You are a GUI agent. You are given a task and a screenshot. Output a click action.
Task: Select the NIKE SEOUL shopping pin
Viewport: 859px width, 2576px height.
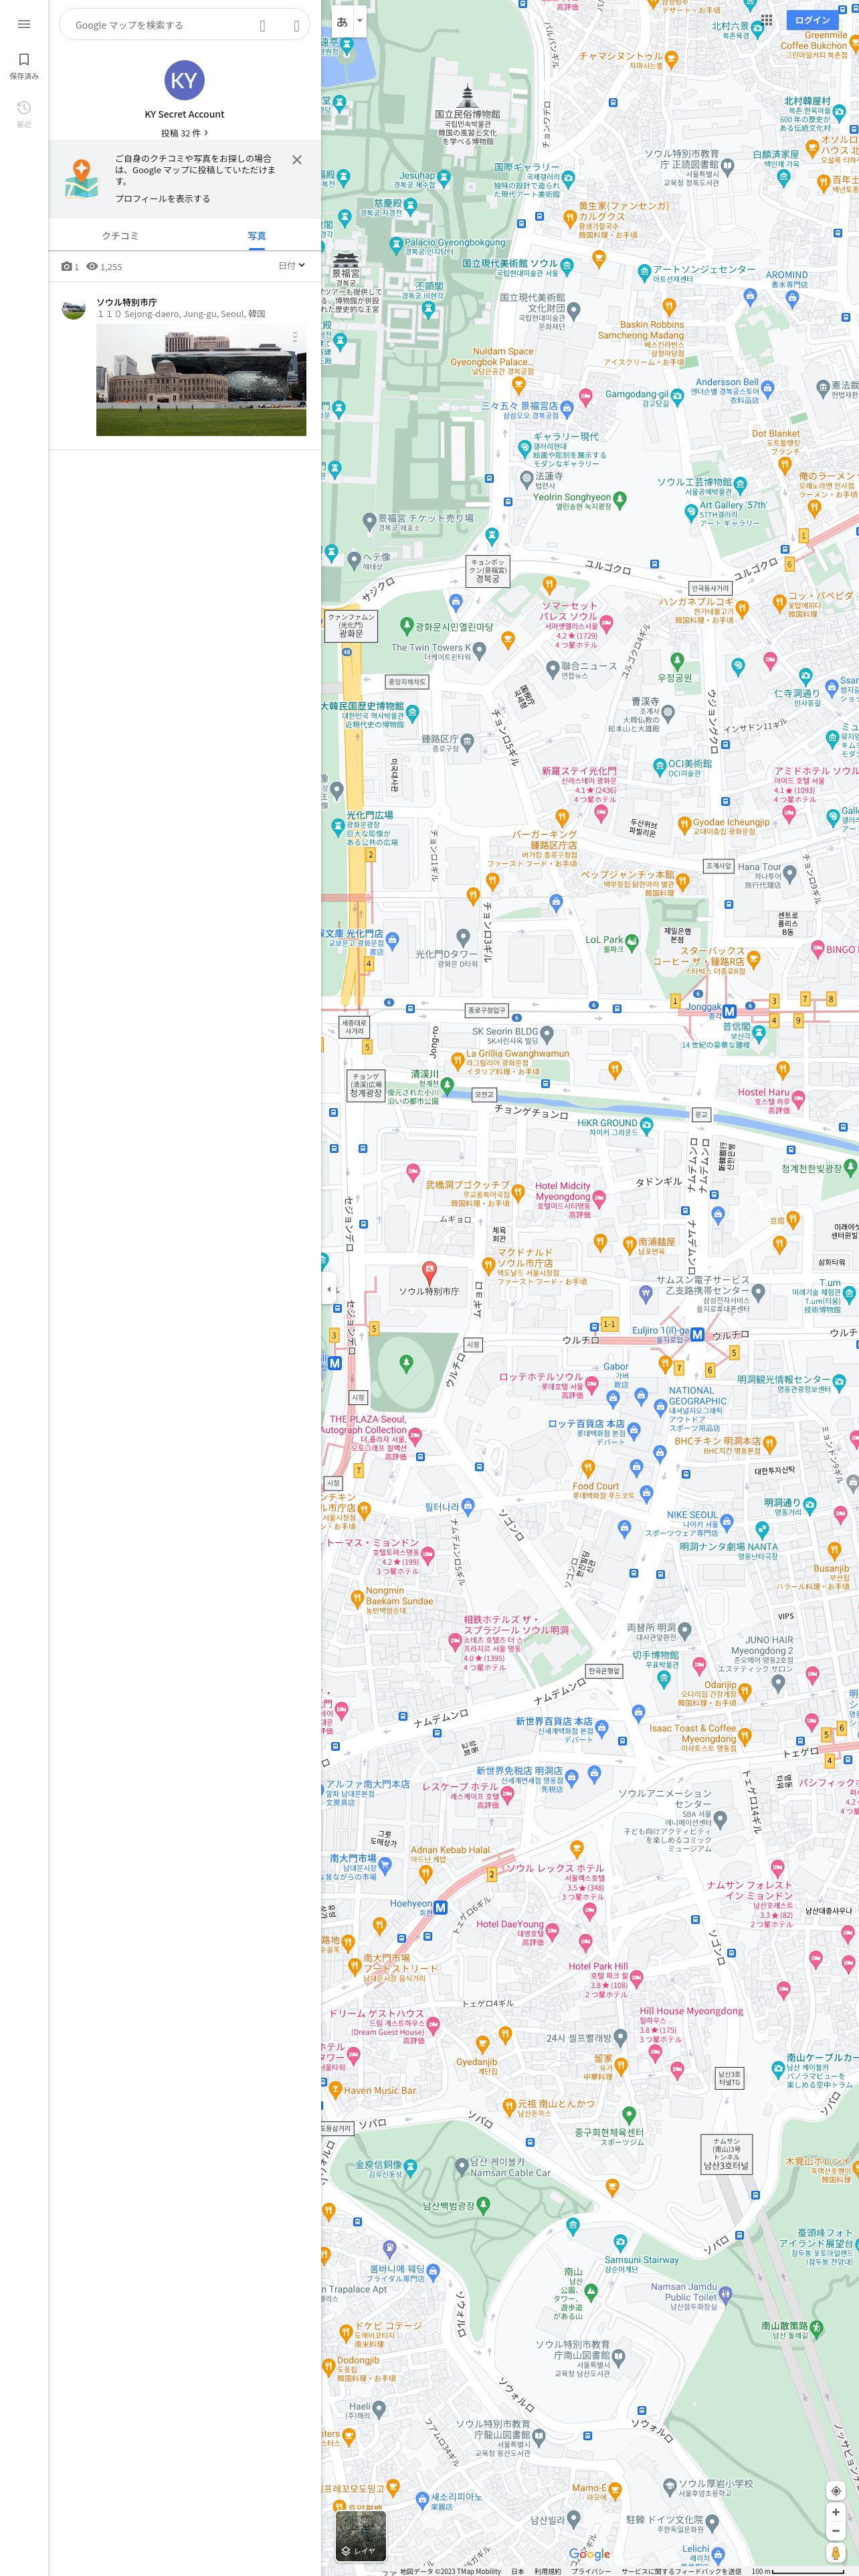pyautogui.click(x=728, y=1522)
